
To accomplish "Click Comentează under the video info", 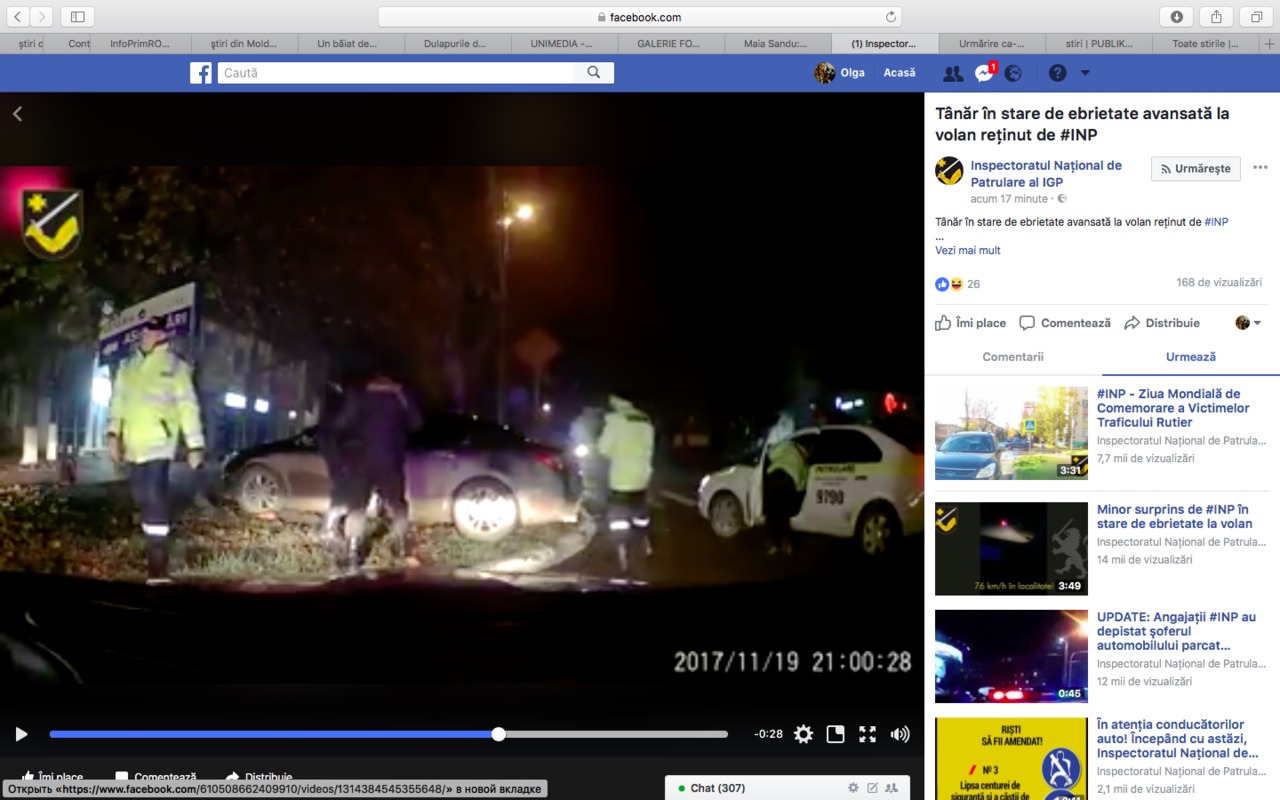I will click(1065, 323).
